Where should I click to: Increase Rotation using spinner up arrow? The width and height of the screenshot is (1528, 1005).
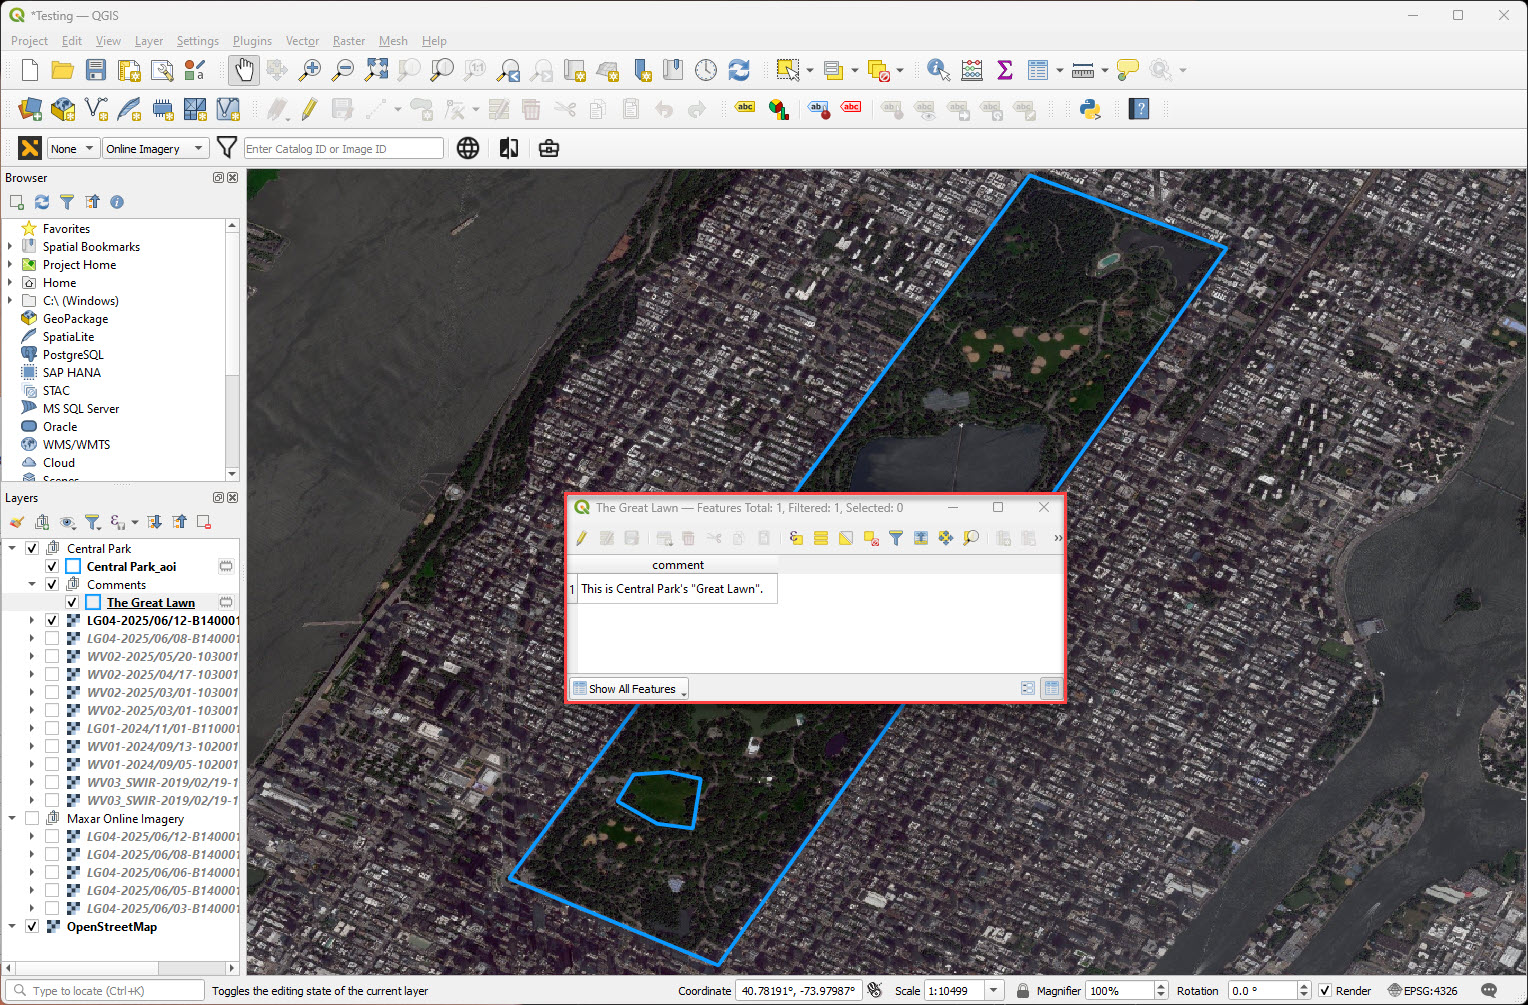coord(1303,986)
